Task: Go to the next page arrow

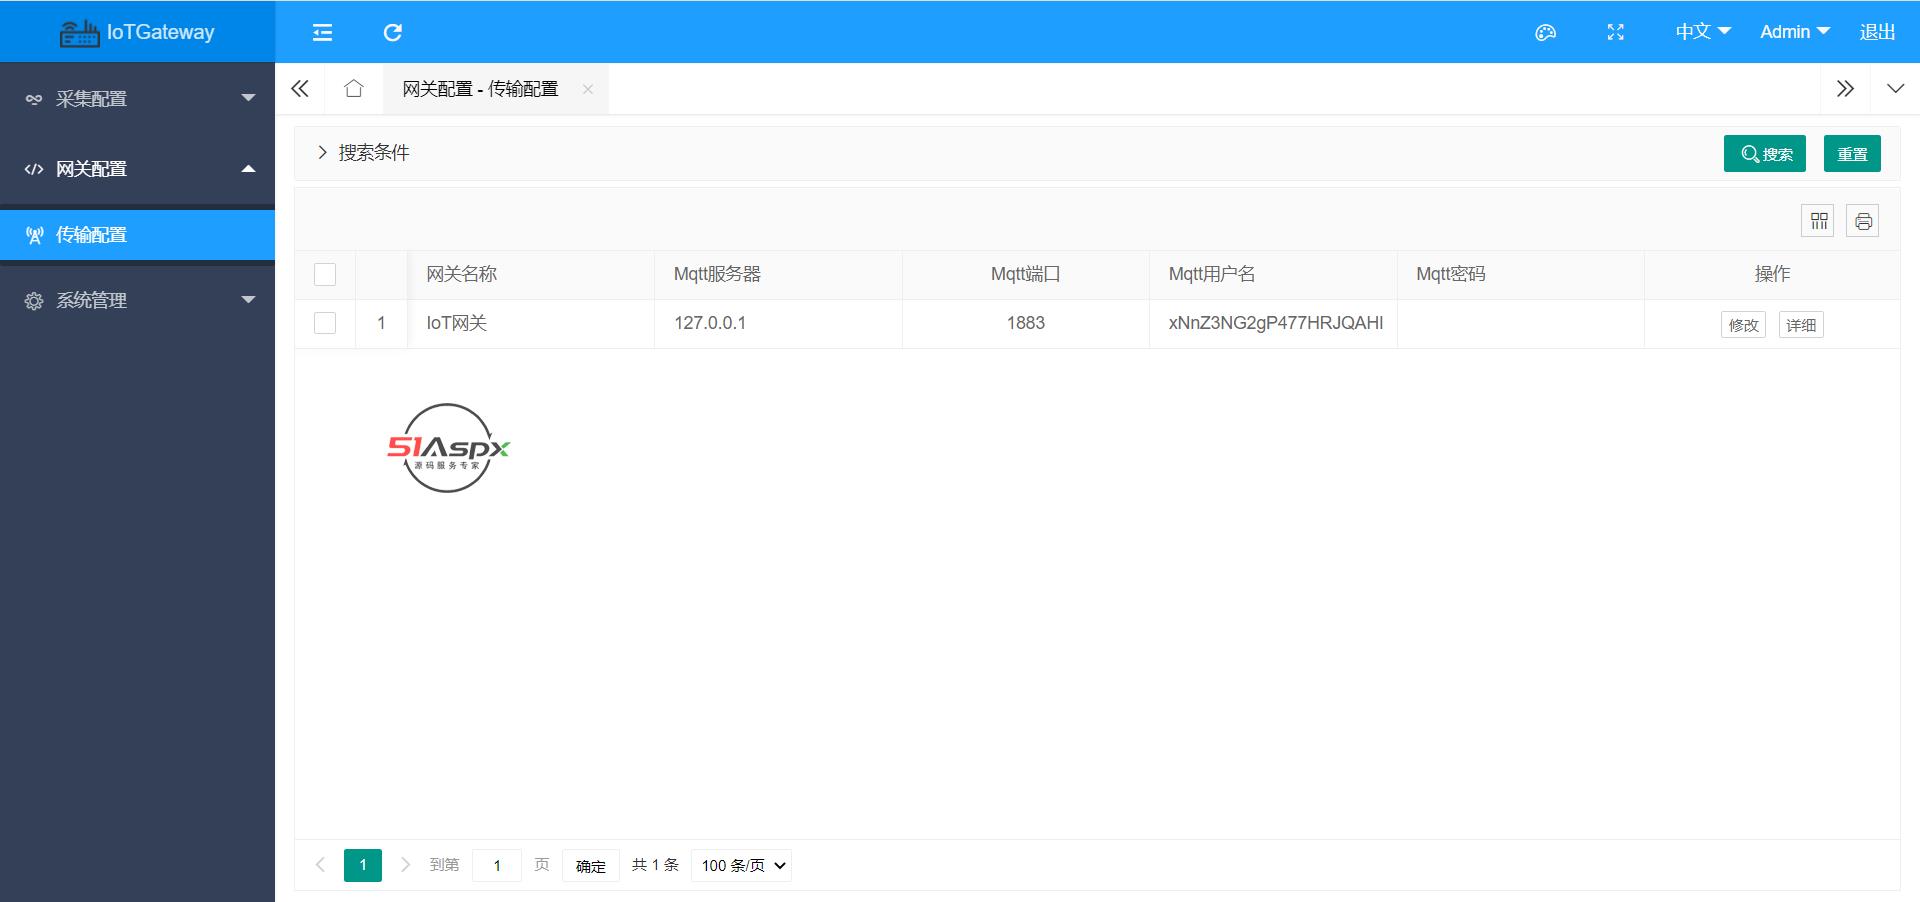Action: pyautogui.click(x=405, y=865)
